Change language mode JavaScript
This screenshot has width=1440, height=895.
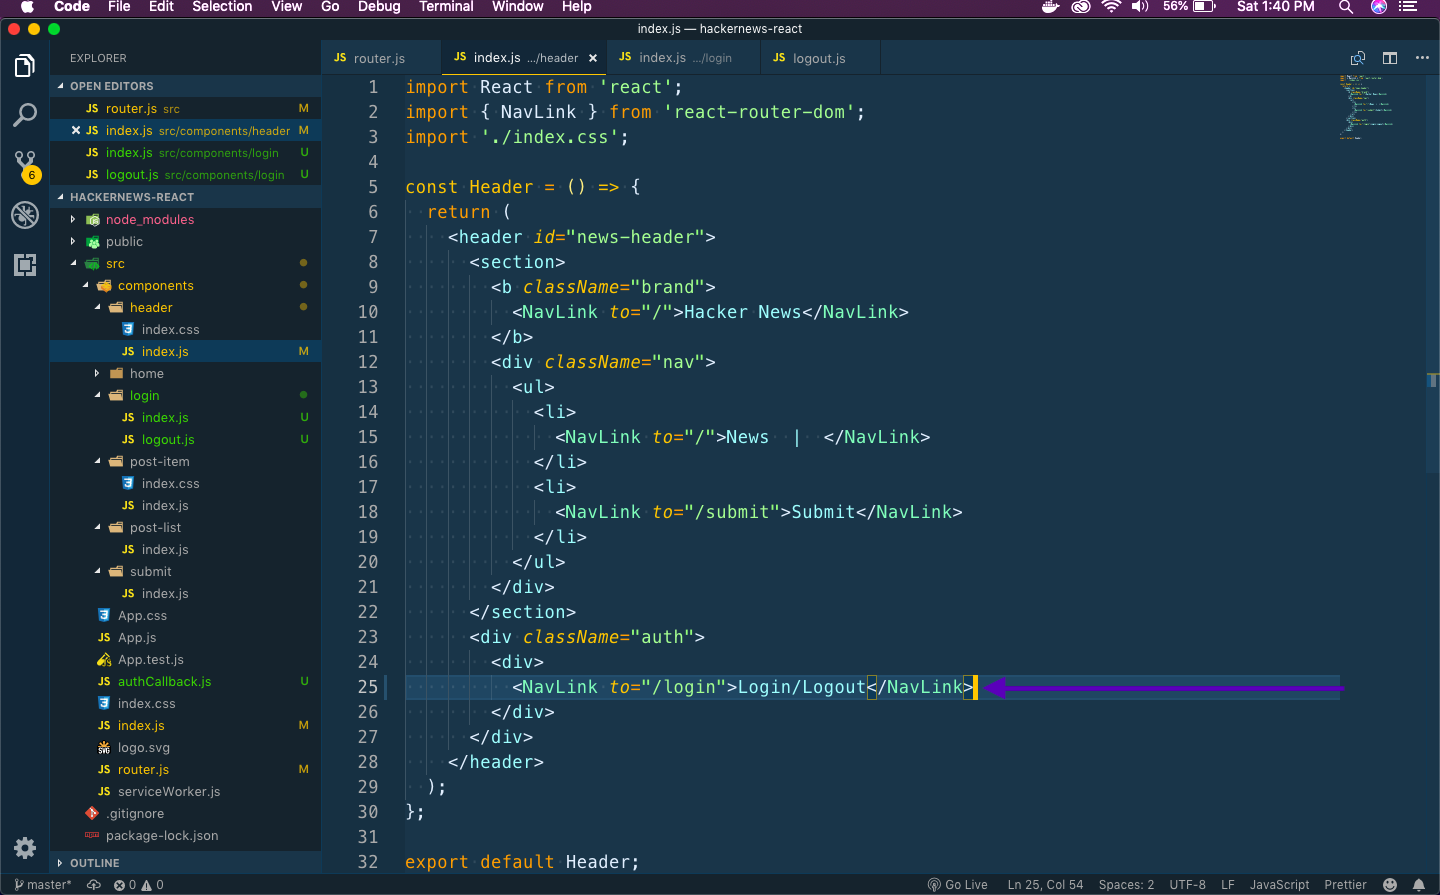[x=1279, y=885]
